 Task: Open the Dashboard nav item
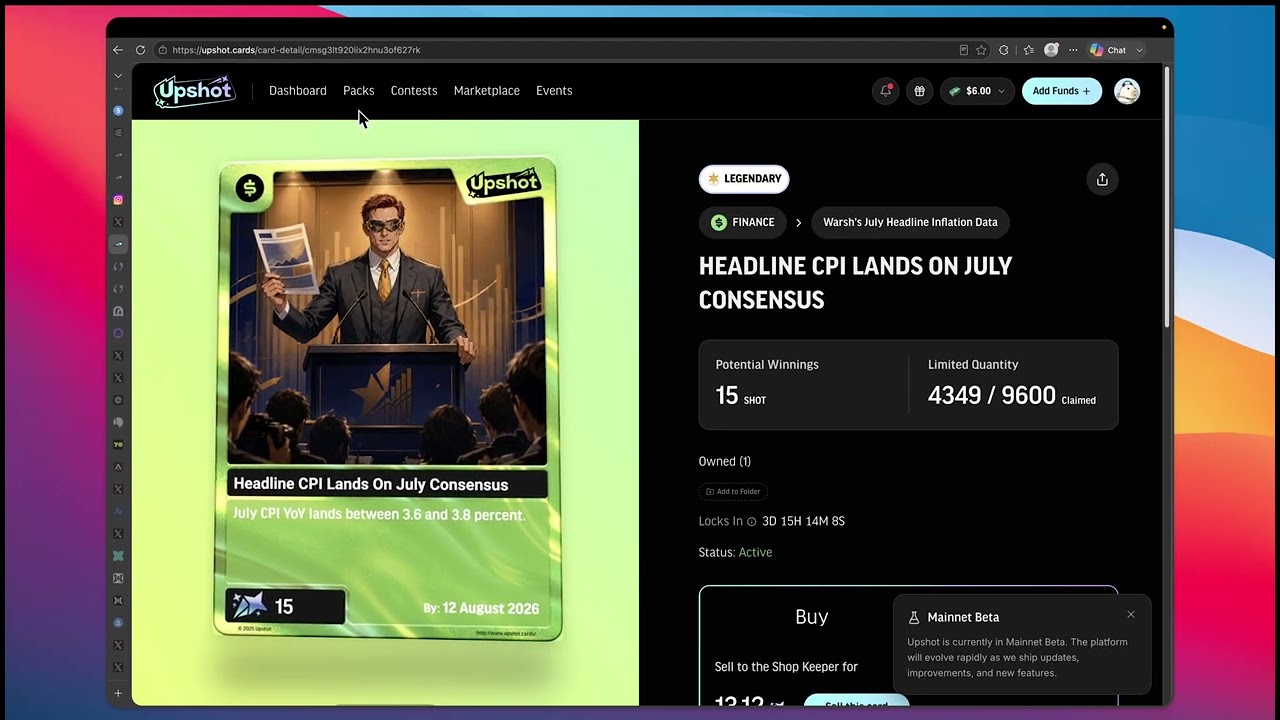pos(298,91)
